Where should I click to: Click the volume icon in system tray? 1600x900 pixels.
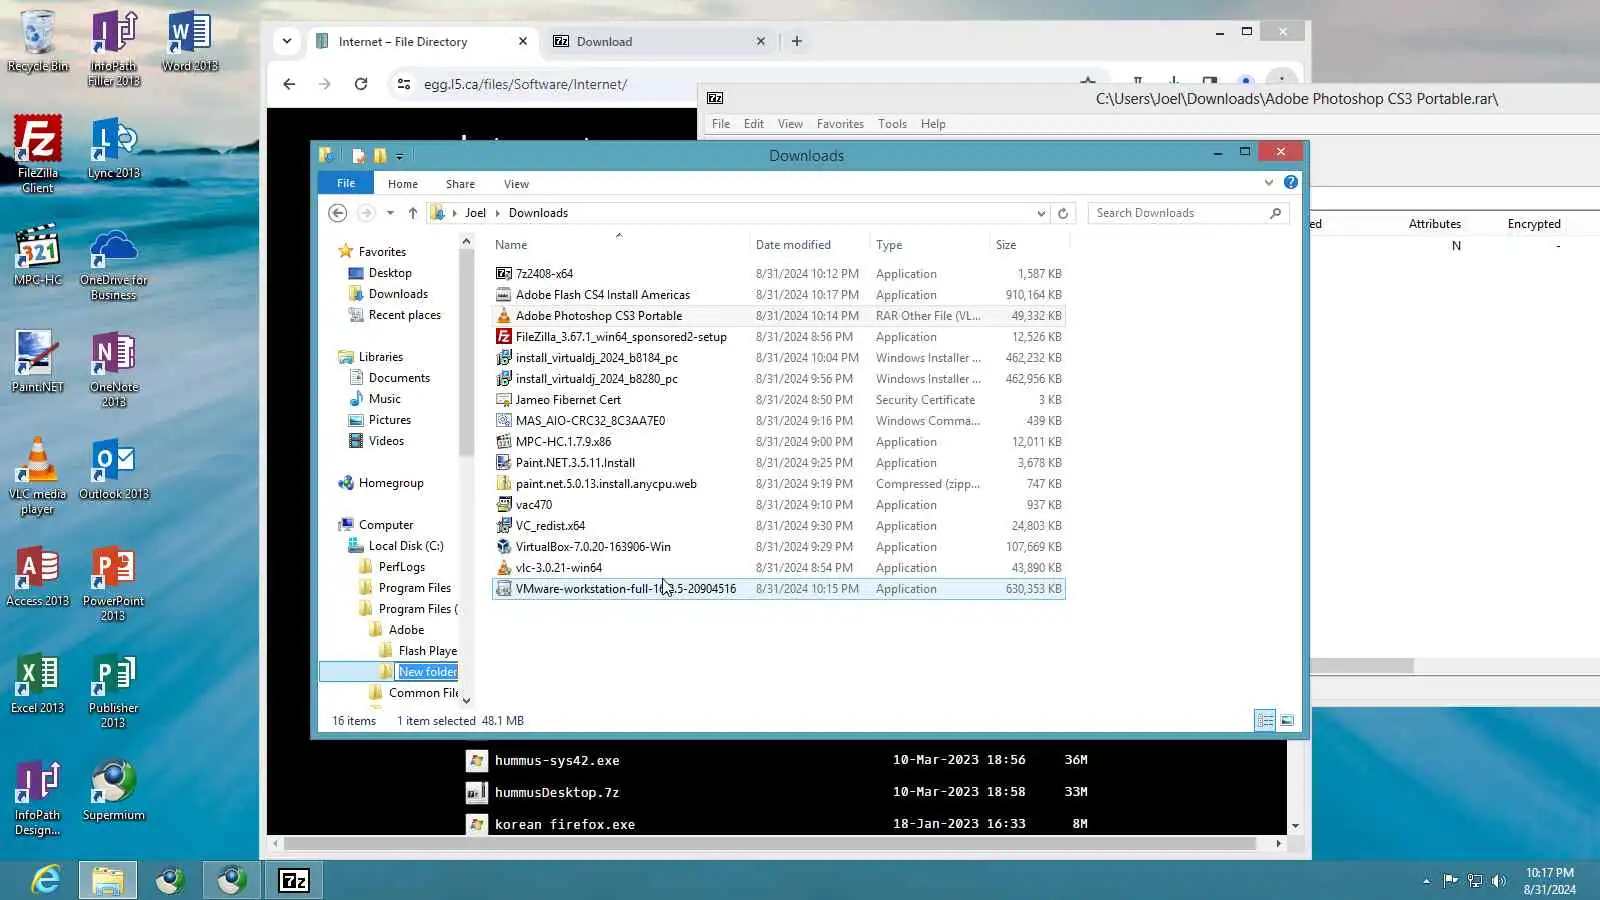click(1498, 881)
